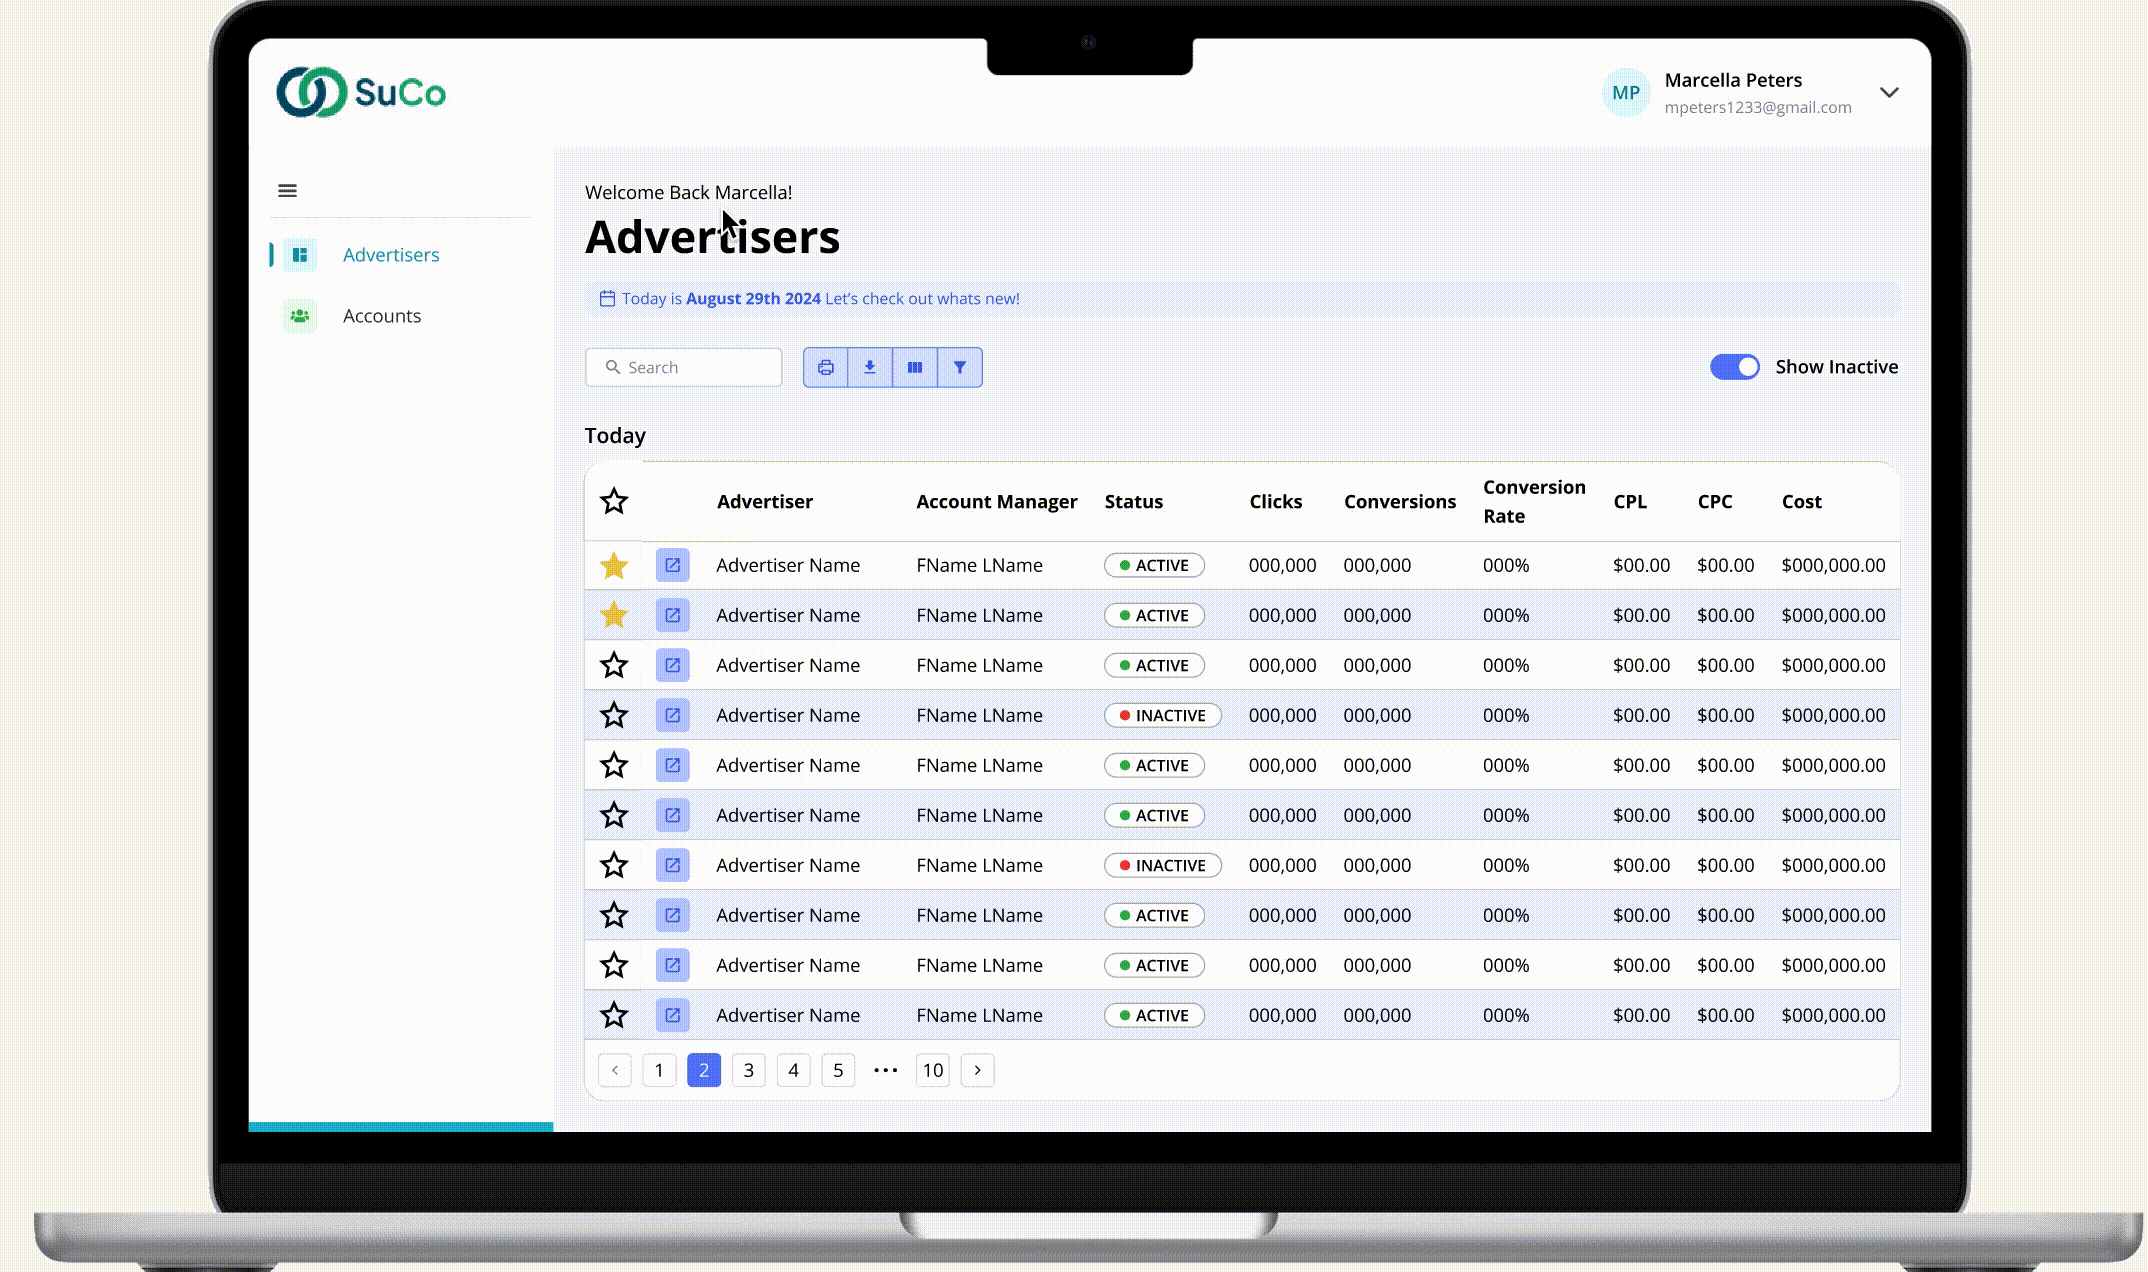This screenshot has height=1272, width=2148.
Task: Star the advertiser in the last table row
Action: 614,1015
